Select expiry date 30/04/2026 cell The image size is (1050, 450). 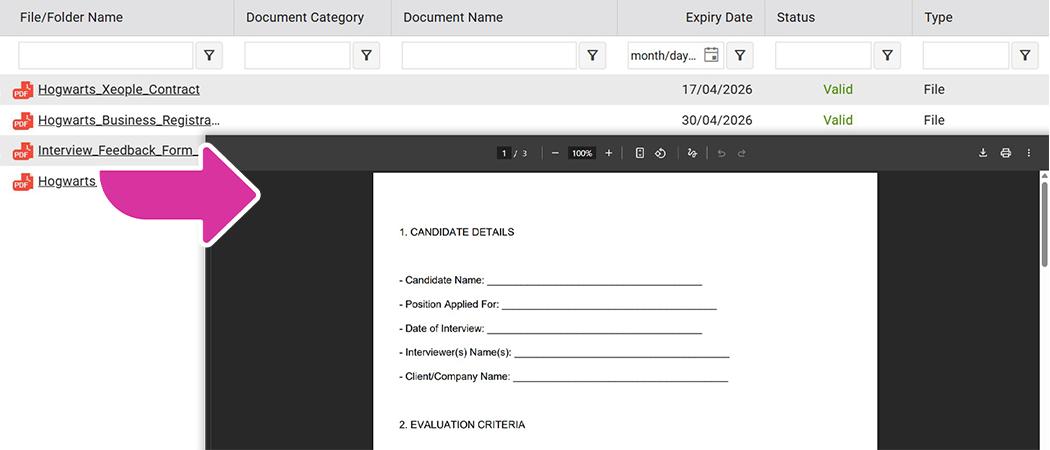(x=717, y=121)
